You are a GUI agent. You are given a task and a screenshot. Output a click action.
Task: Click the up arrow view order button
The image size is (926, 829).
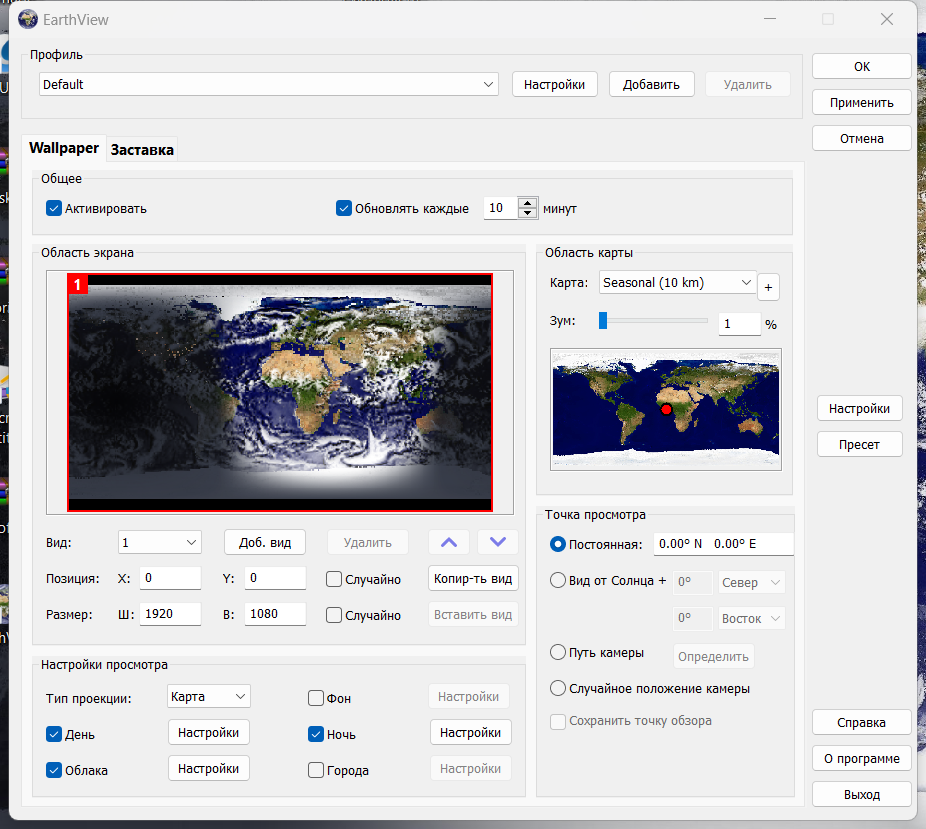[449, 542]
